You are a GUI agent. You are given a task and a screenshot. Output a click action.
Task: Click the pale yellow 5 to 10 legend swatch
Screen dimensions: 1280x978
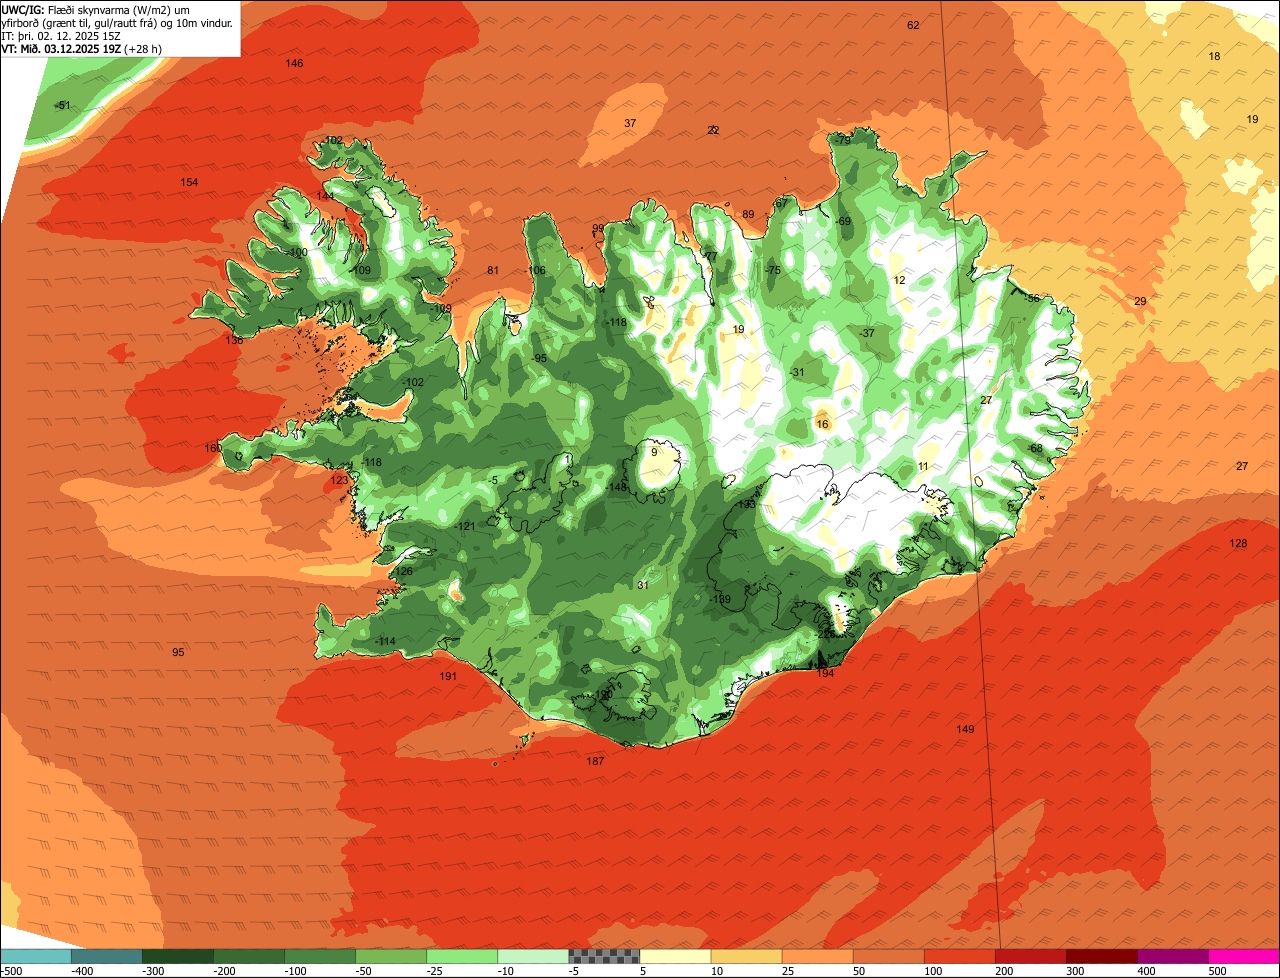675,956
